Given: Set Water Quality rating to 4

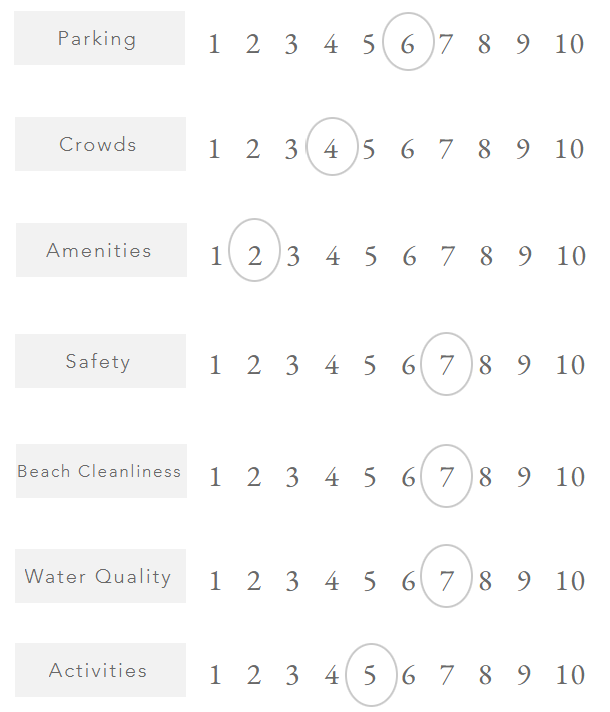Looking at the screenshot, I should click(331, 581).
